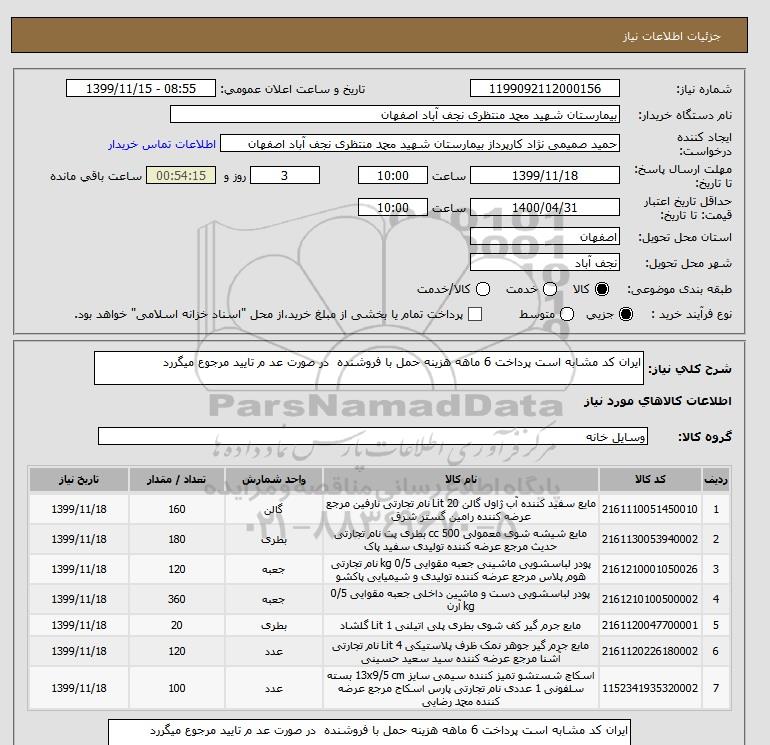Click the delivery city نجف آباد field
The image size is (770, 745).
(x=545, y=263)
